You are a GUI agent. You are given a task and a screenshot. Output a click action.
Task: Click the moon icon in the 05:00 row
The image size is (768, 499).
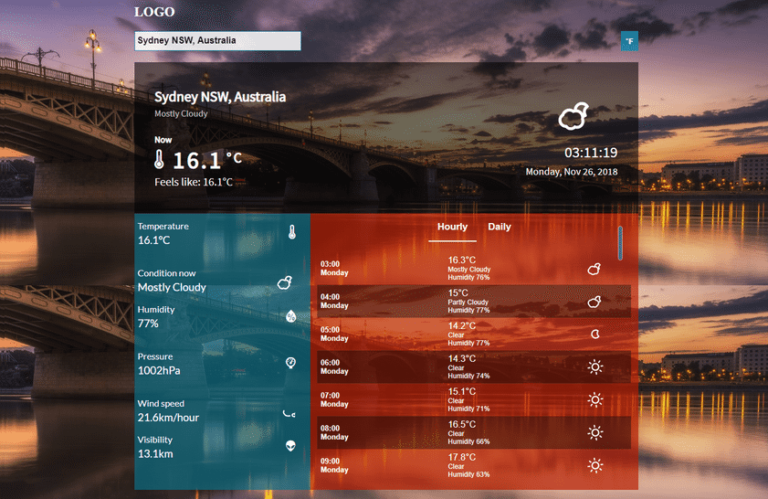tap(594, 334)
